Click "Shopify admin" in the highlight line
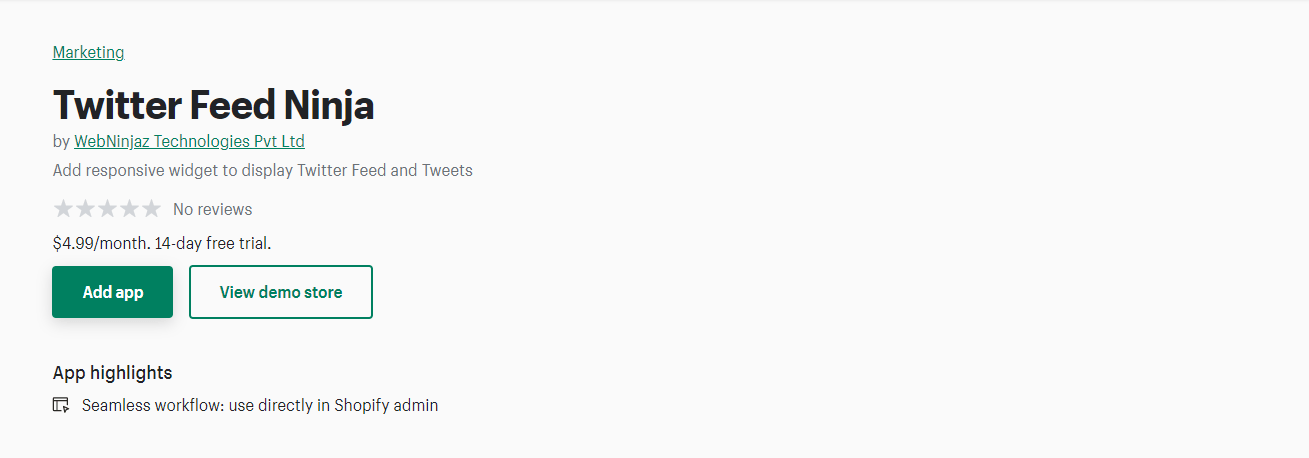The width and height of the screenshot is (1309, 458). click(x=386, y=405)
